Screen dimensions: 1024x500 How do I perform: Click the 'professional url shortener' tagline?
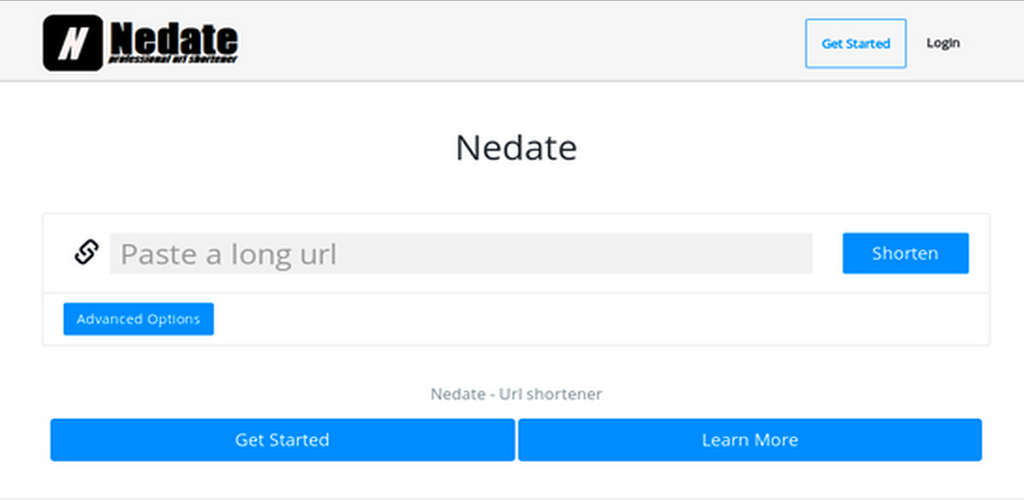pyautogui.click(x=172, y=62)
